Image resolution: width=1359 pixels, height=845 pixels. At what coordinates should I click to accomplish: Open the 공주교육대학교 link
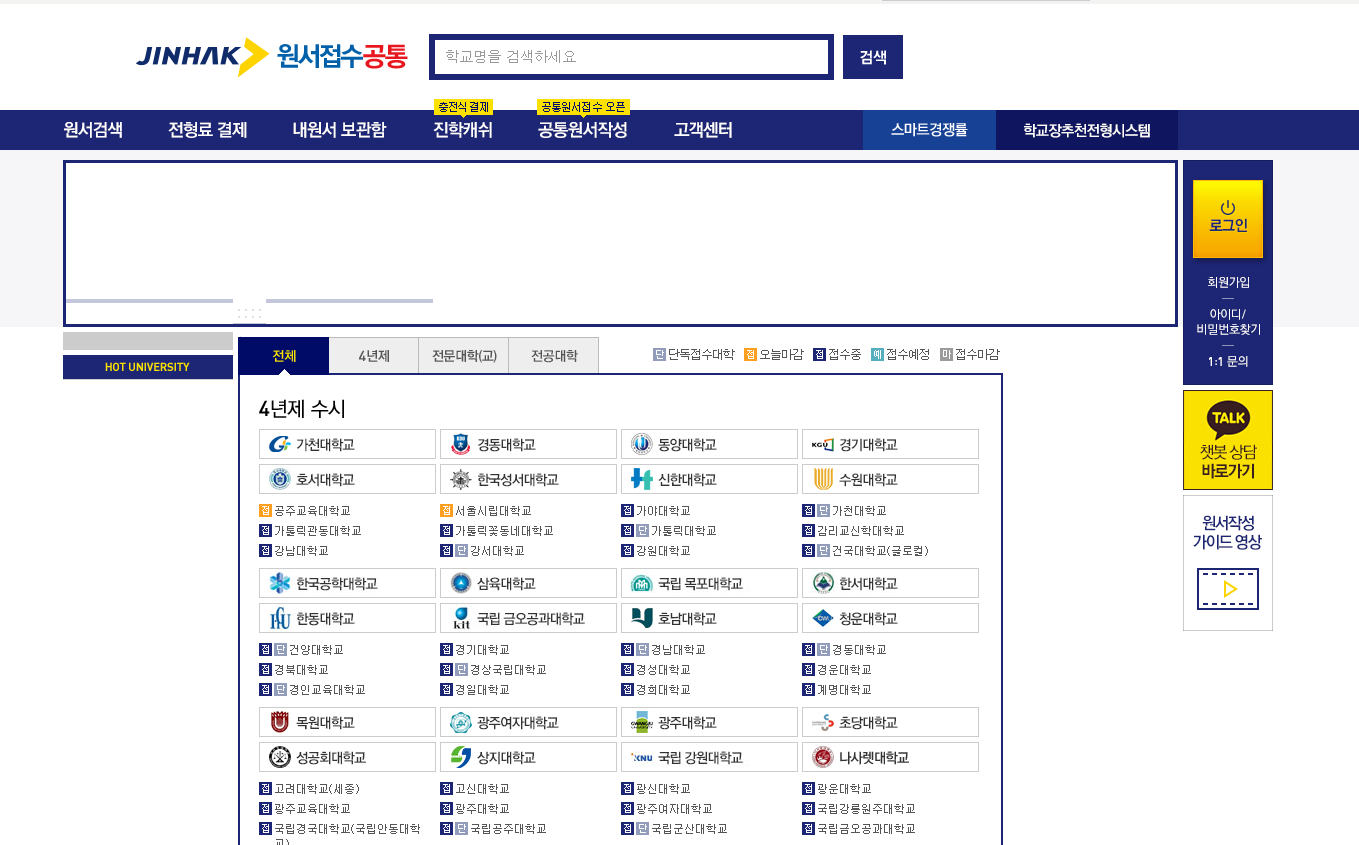(x=312, y=511)
